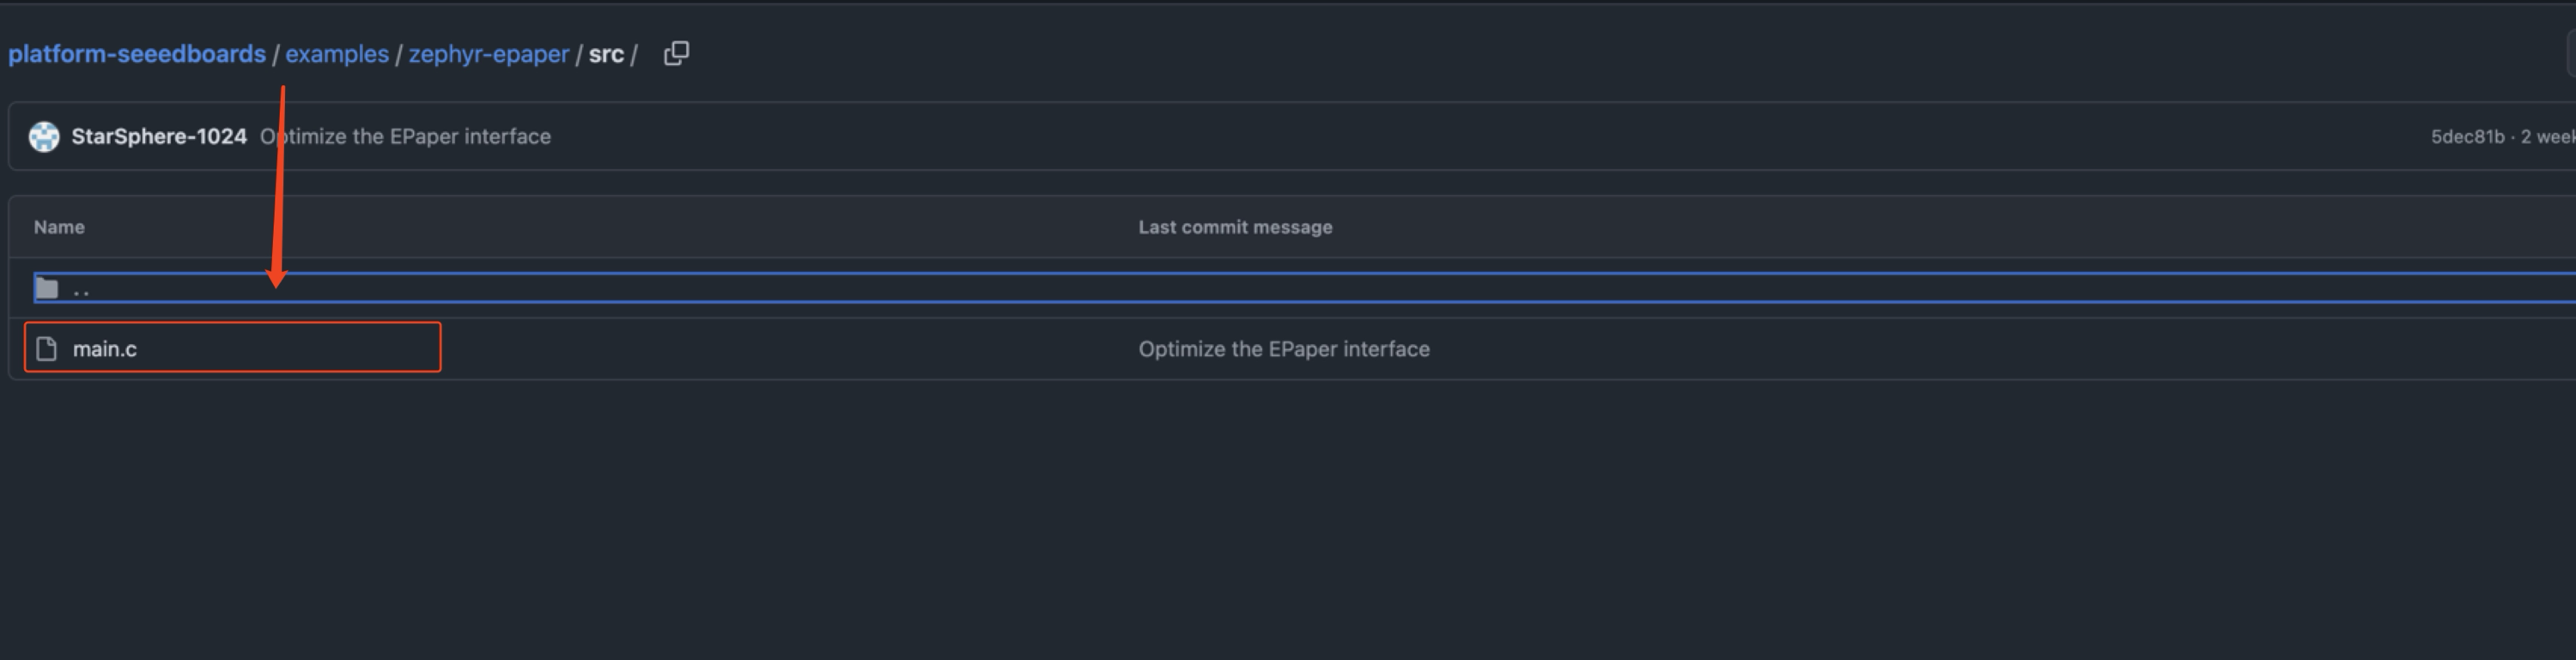The image size is (2576, 660).
Task: Open commit message link in the main.c row
Action: pos(1284,349)
